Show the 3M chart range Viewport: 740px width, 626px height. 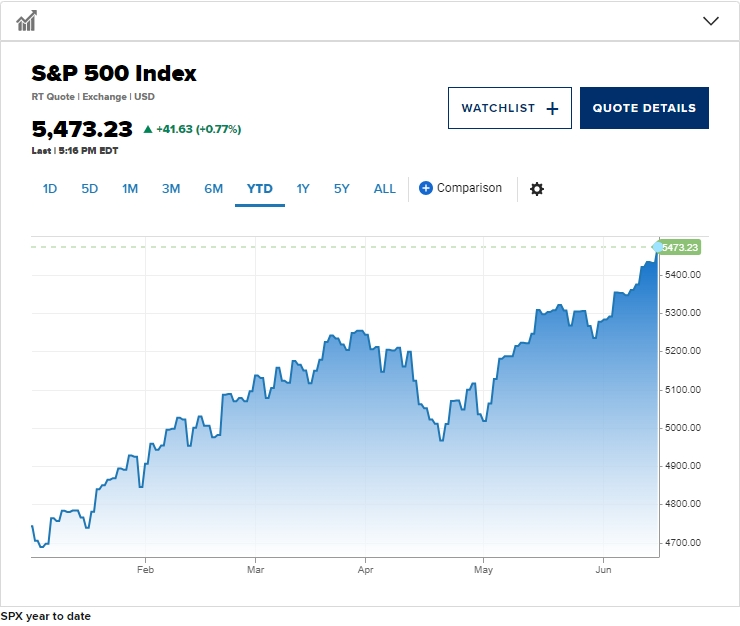(171, 188)
